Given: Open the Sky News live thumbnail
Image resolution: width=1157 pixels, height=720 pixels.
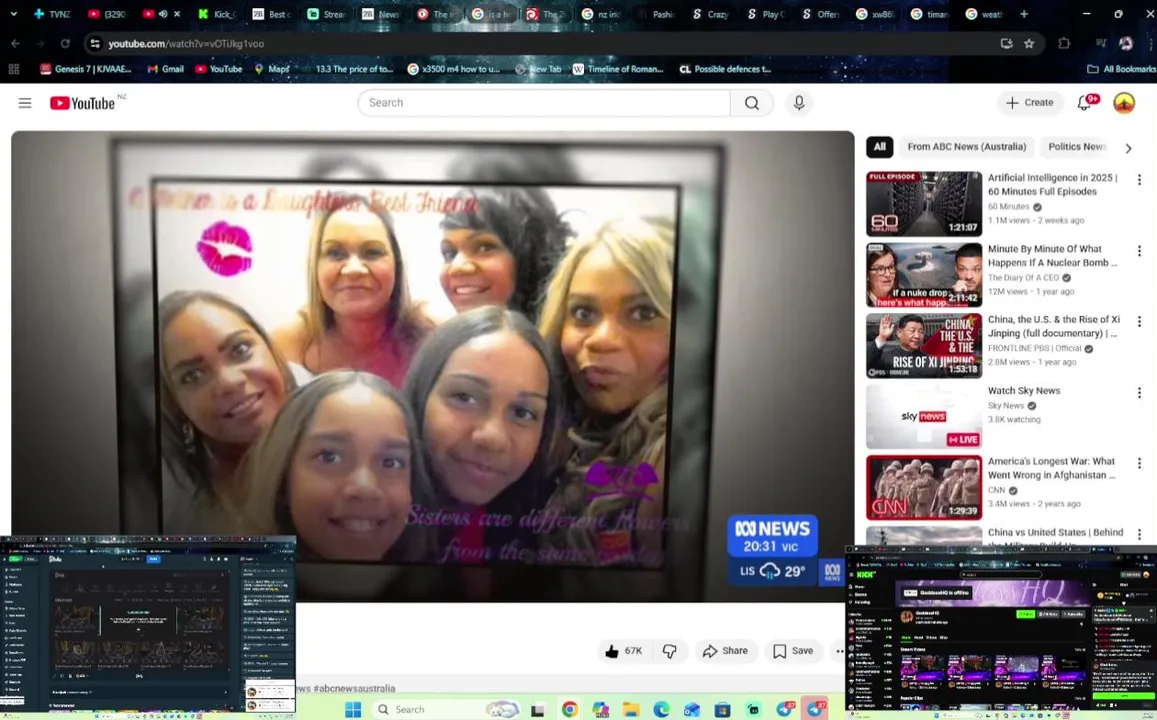Looking at the screenshot, I should (924, 416).
